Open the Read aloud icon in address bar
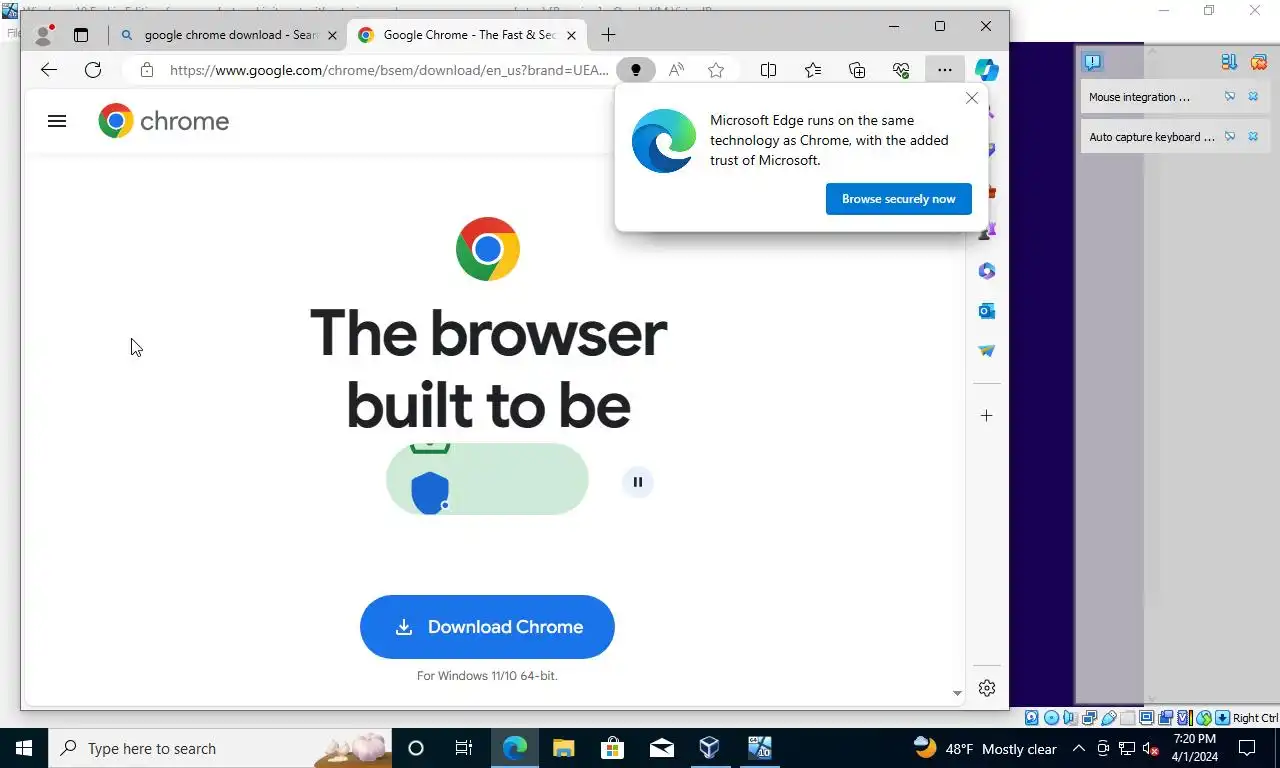The height and width of the screenshot is (768, 1280). (676, 70)
